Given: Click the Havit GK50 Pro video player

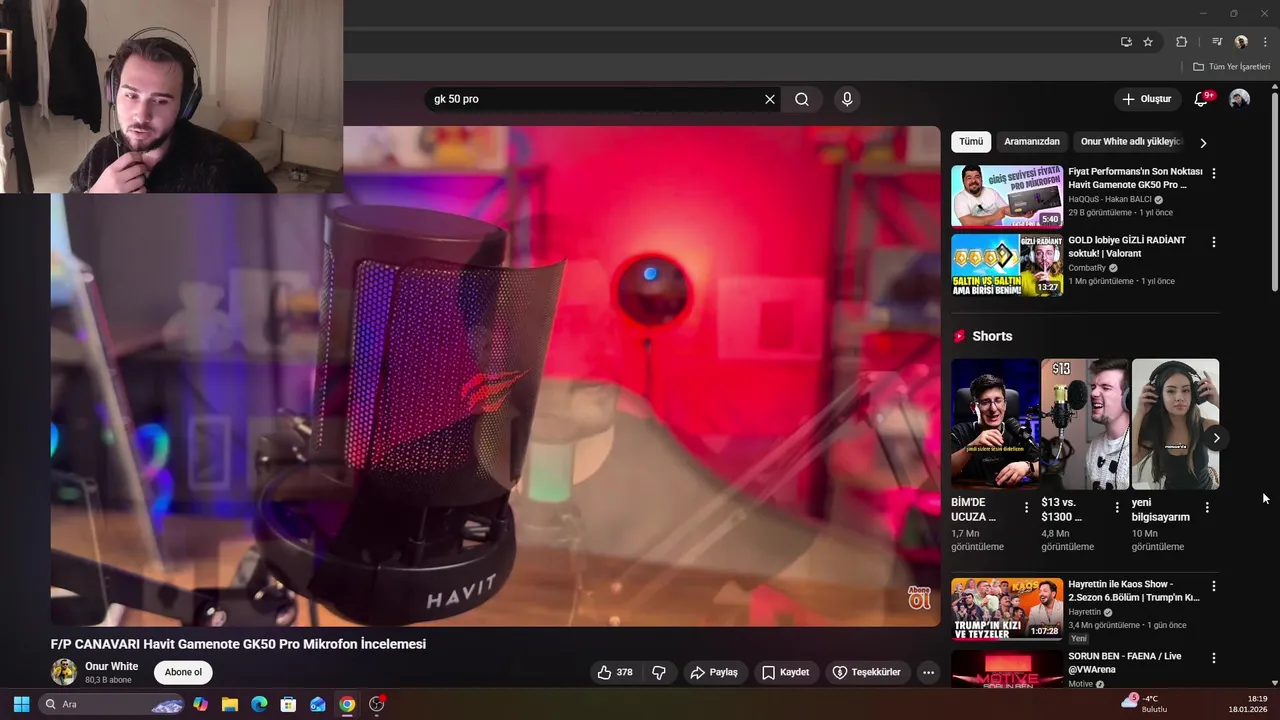Looking at the screenshot, I should pyautogui.click(x=496, y=376).
